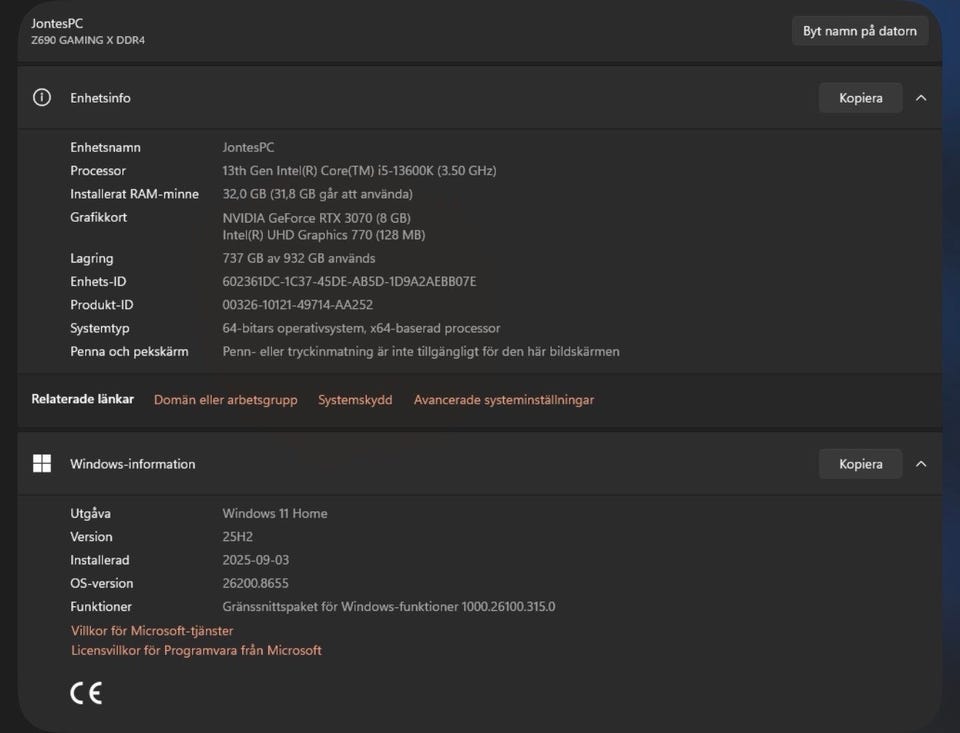The height and width of the screenshot is (733, 960).
Task: Select the Penn- eller tryckinmatning value text
Action: click(x=421, y=351)
